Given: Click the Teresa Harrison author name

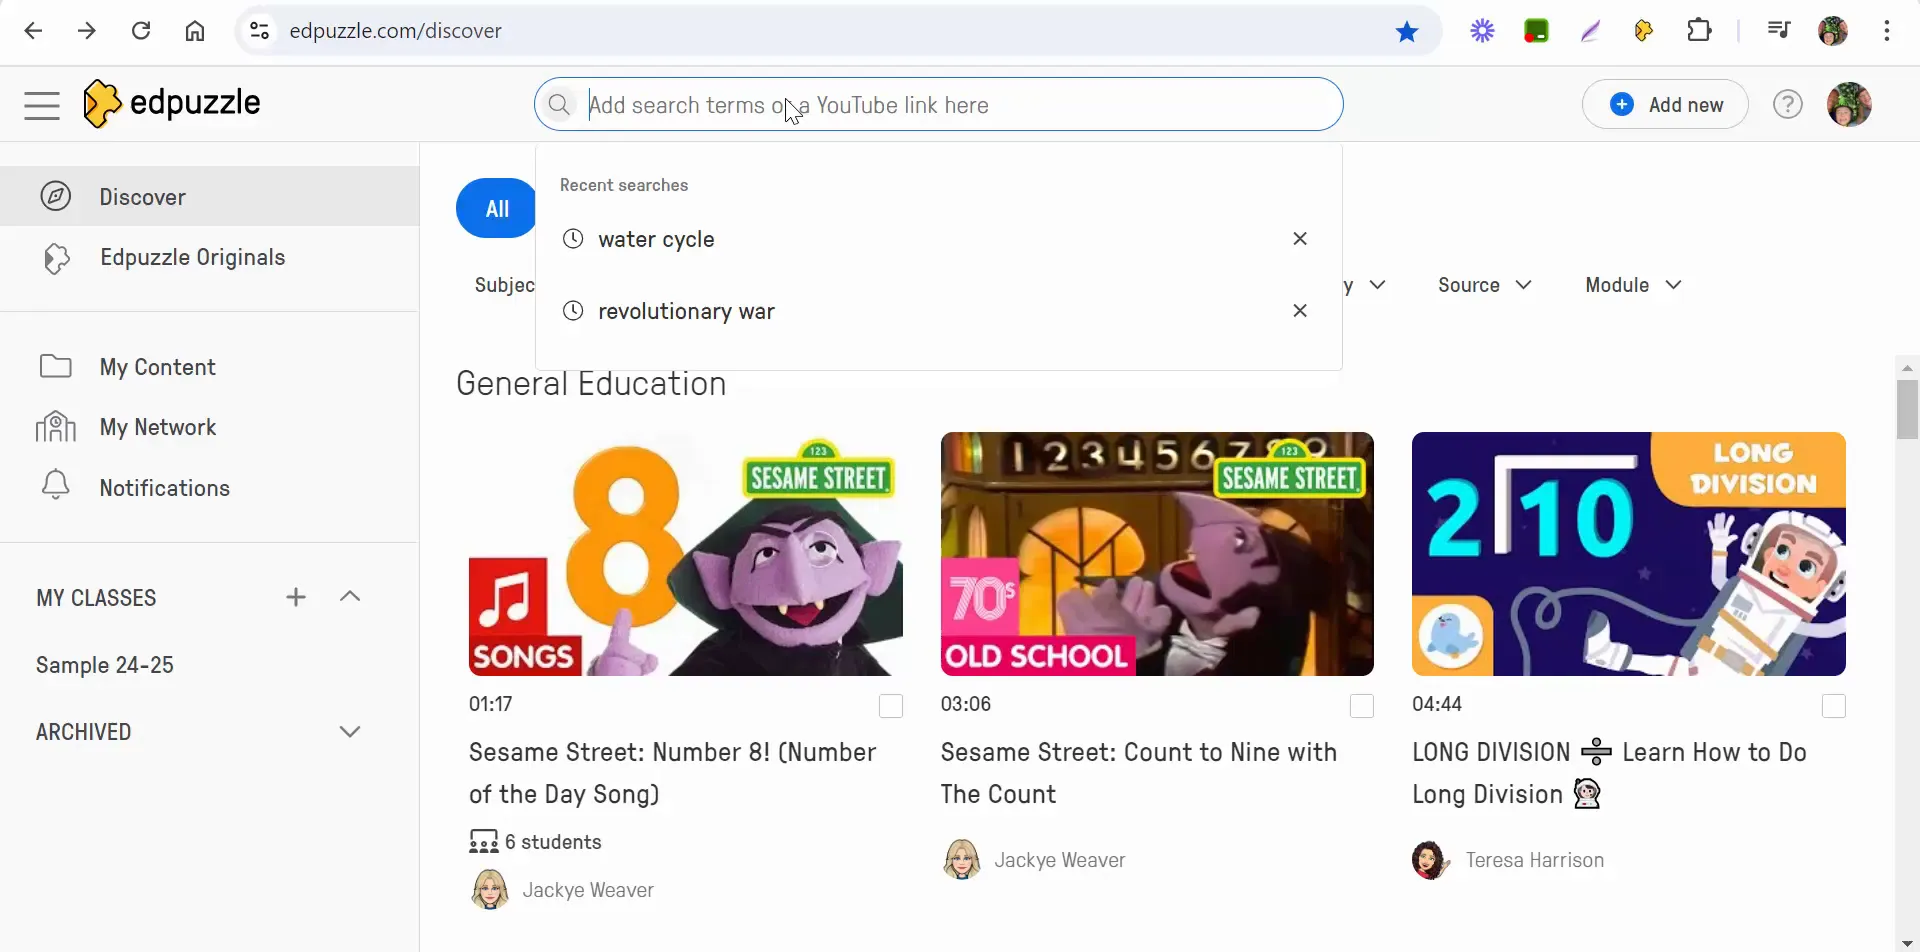Looking at the screenshot, I should click(x=1534, y=860).
